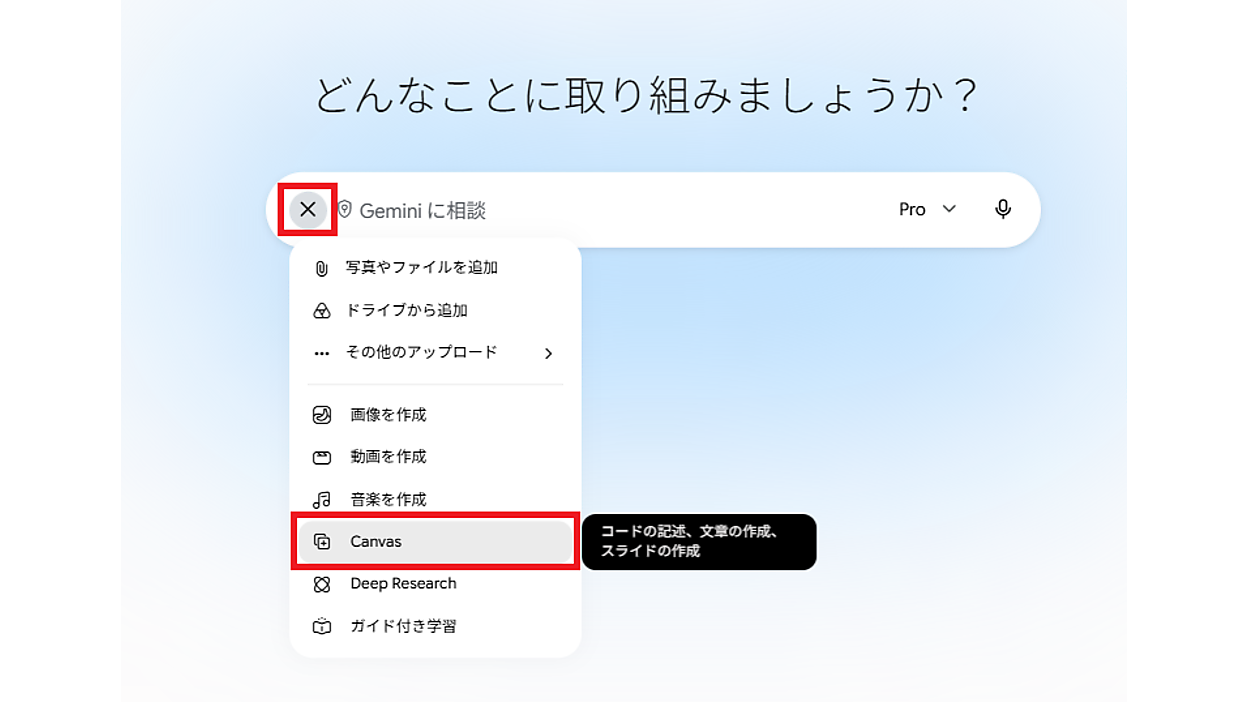The width and height of the screenshot is (1248, 702).
Task: Select Deep Research option
Action: coord(435,584)
